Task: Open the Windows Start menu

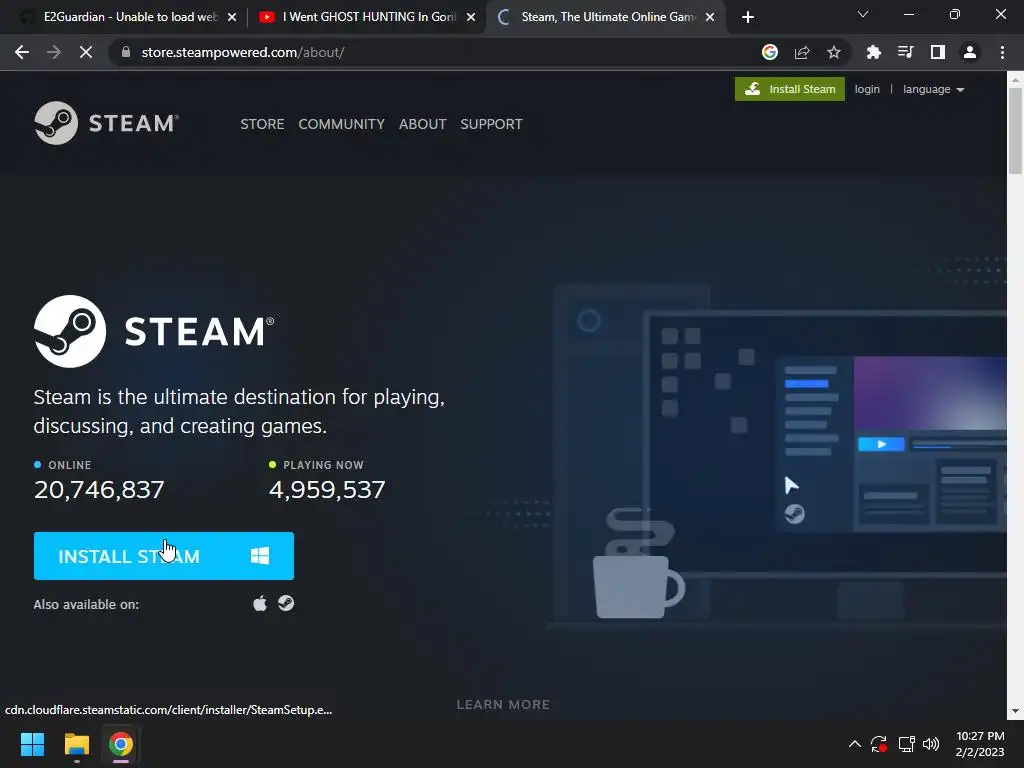Action: tap(32, 744)
